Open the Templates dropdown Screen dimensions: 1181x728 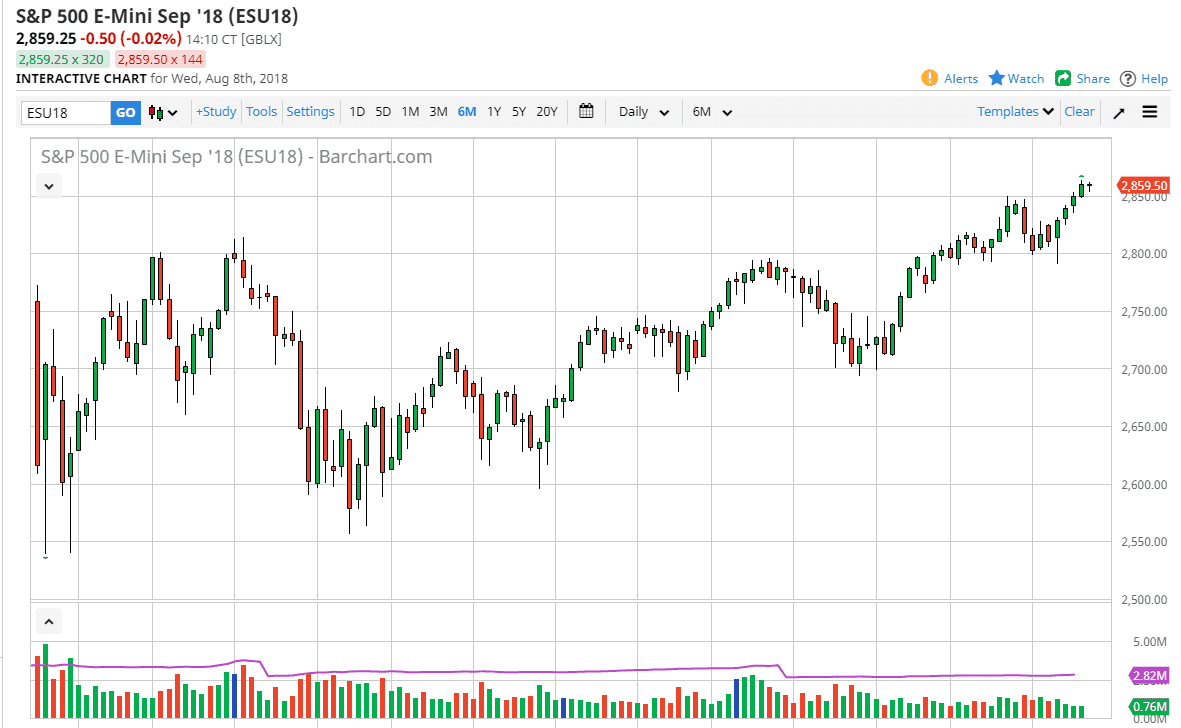point(1016,112)
